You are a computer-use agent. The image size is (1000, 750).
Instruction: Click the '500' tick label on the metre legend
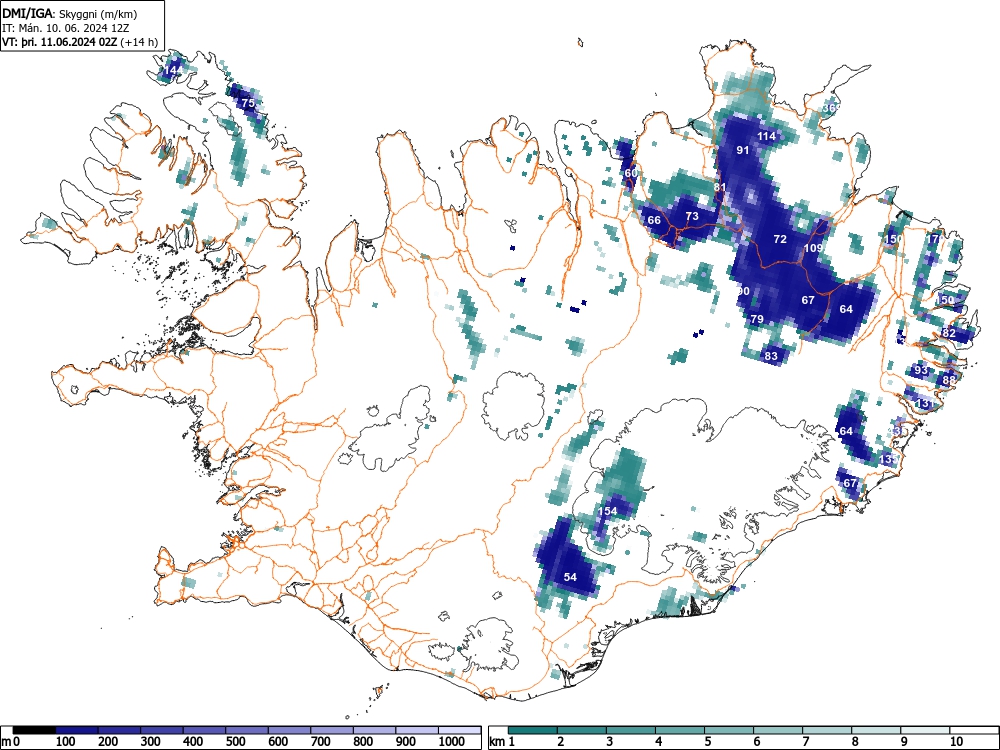tap(236, 742)
